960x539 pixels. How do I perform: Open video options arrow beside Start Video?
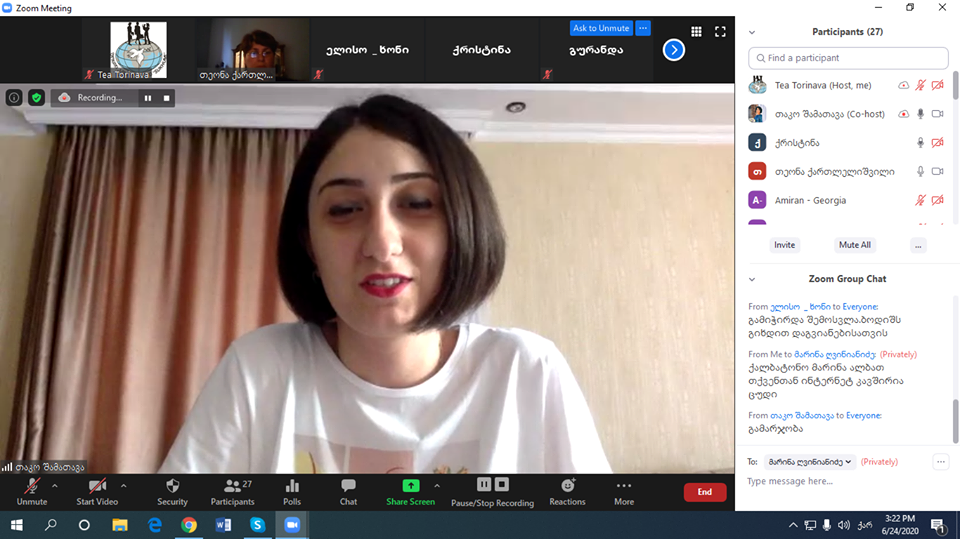tap(124, 486)
